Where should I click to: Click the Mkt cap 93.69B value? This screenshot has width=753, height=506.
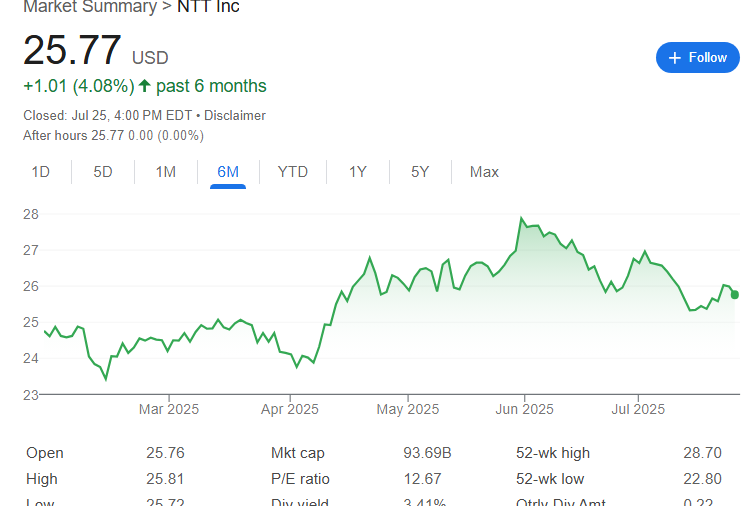click(427, 453)
